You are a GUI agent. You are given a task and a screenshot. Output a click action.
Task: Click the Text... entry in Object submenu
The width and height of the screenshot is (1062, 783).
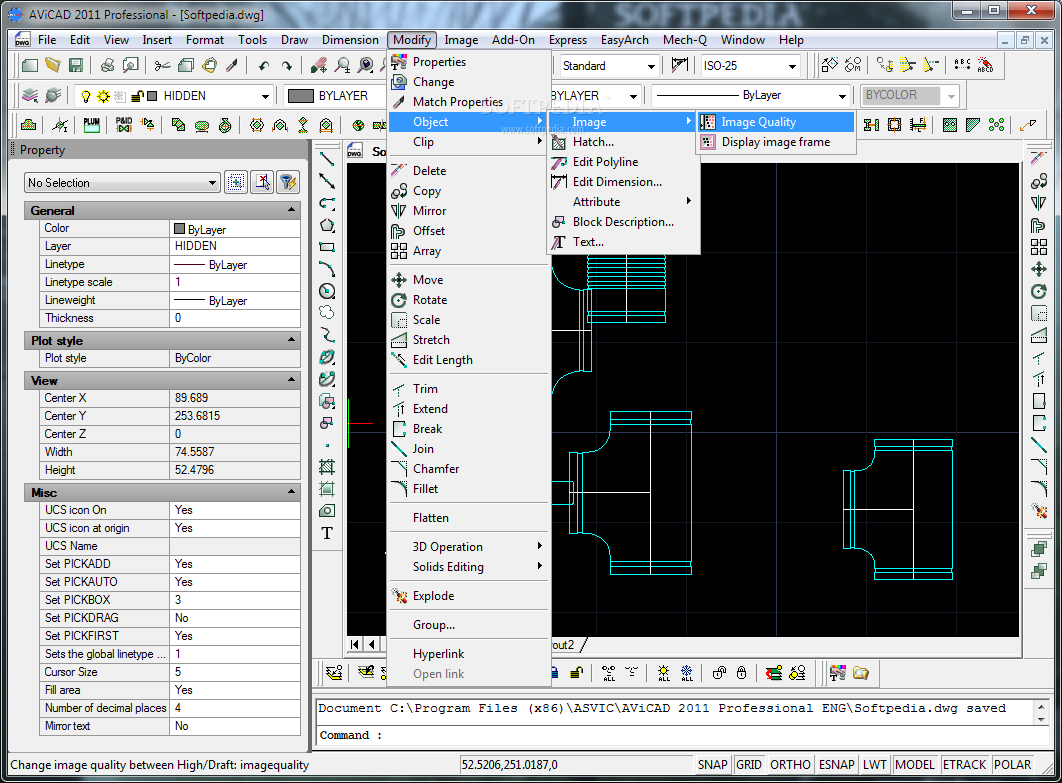(623, 242)
